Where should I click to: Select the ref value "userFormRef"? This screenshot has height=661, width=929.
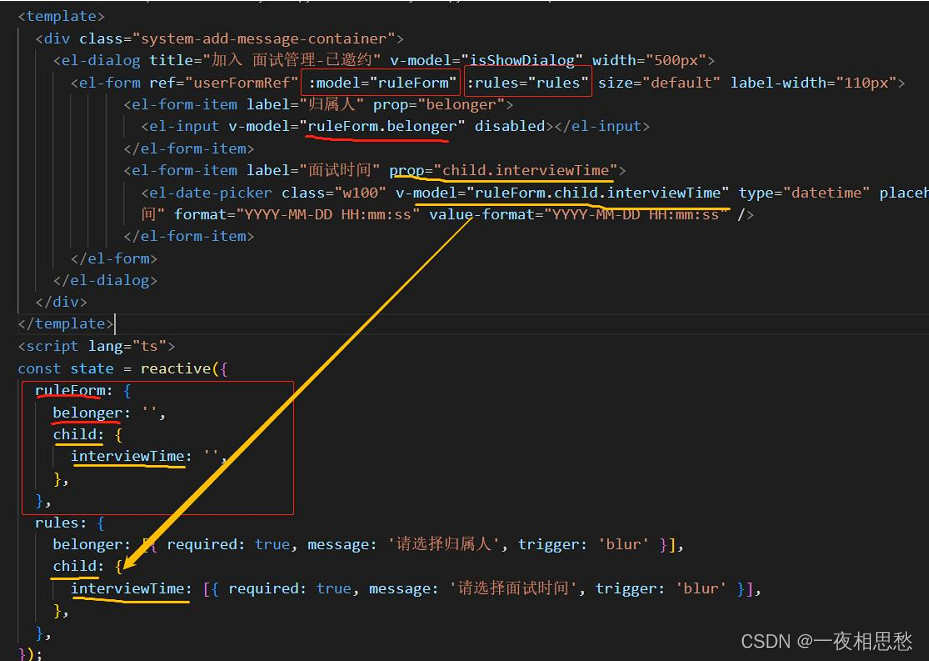[x=242, y=82]
